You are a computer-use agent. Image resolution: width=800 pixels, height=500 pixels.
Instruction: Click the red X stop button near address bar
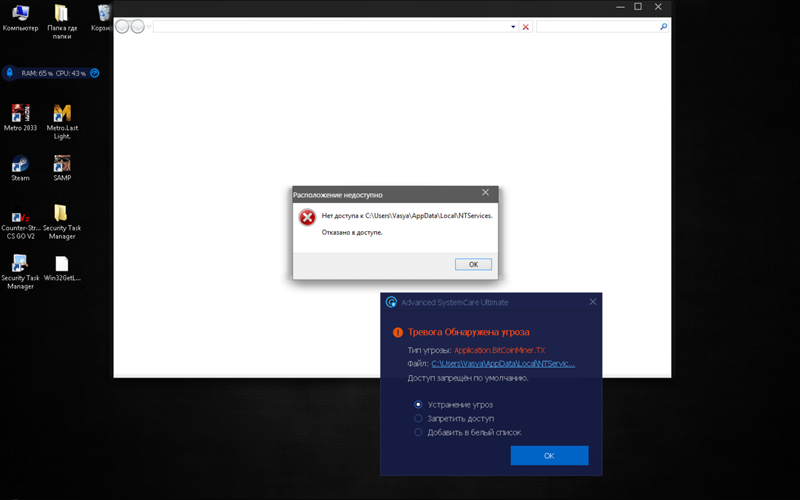pos(526,27)
